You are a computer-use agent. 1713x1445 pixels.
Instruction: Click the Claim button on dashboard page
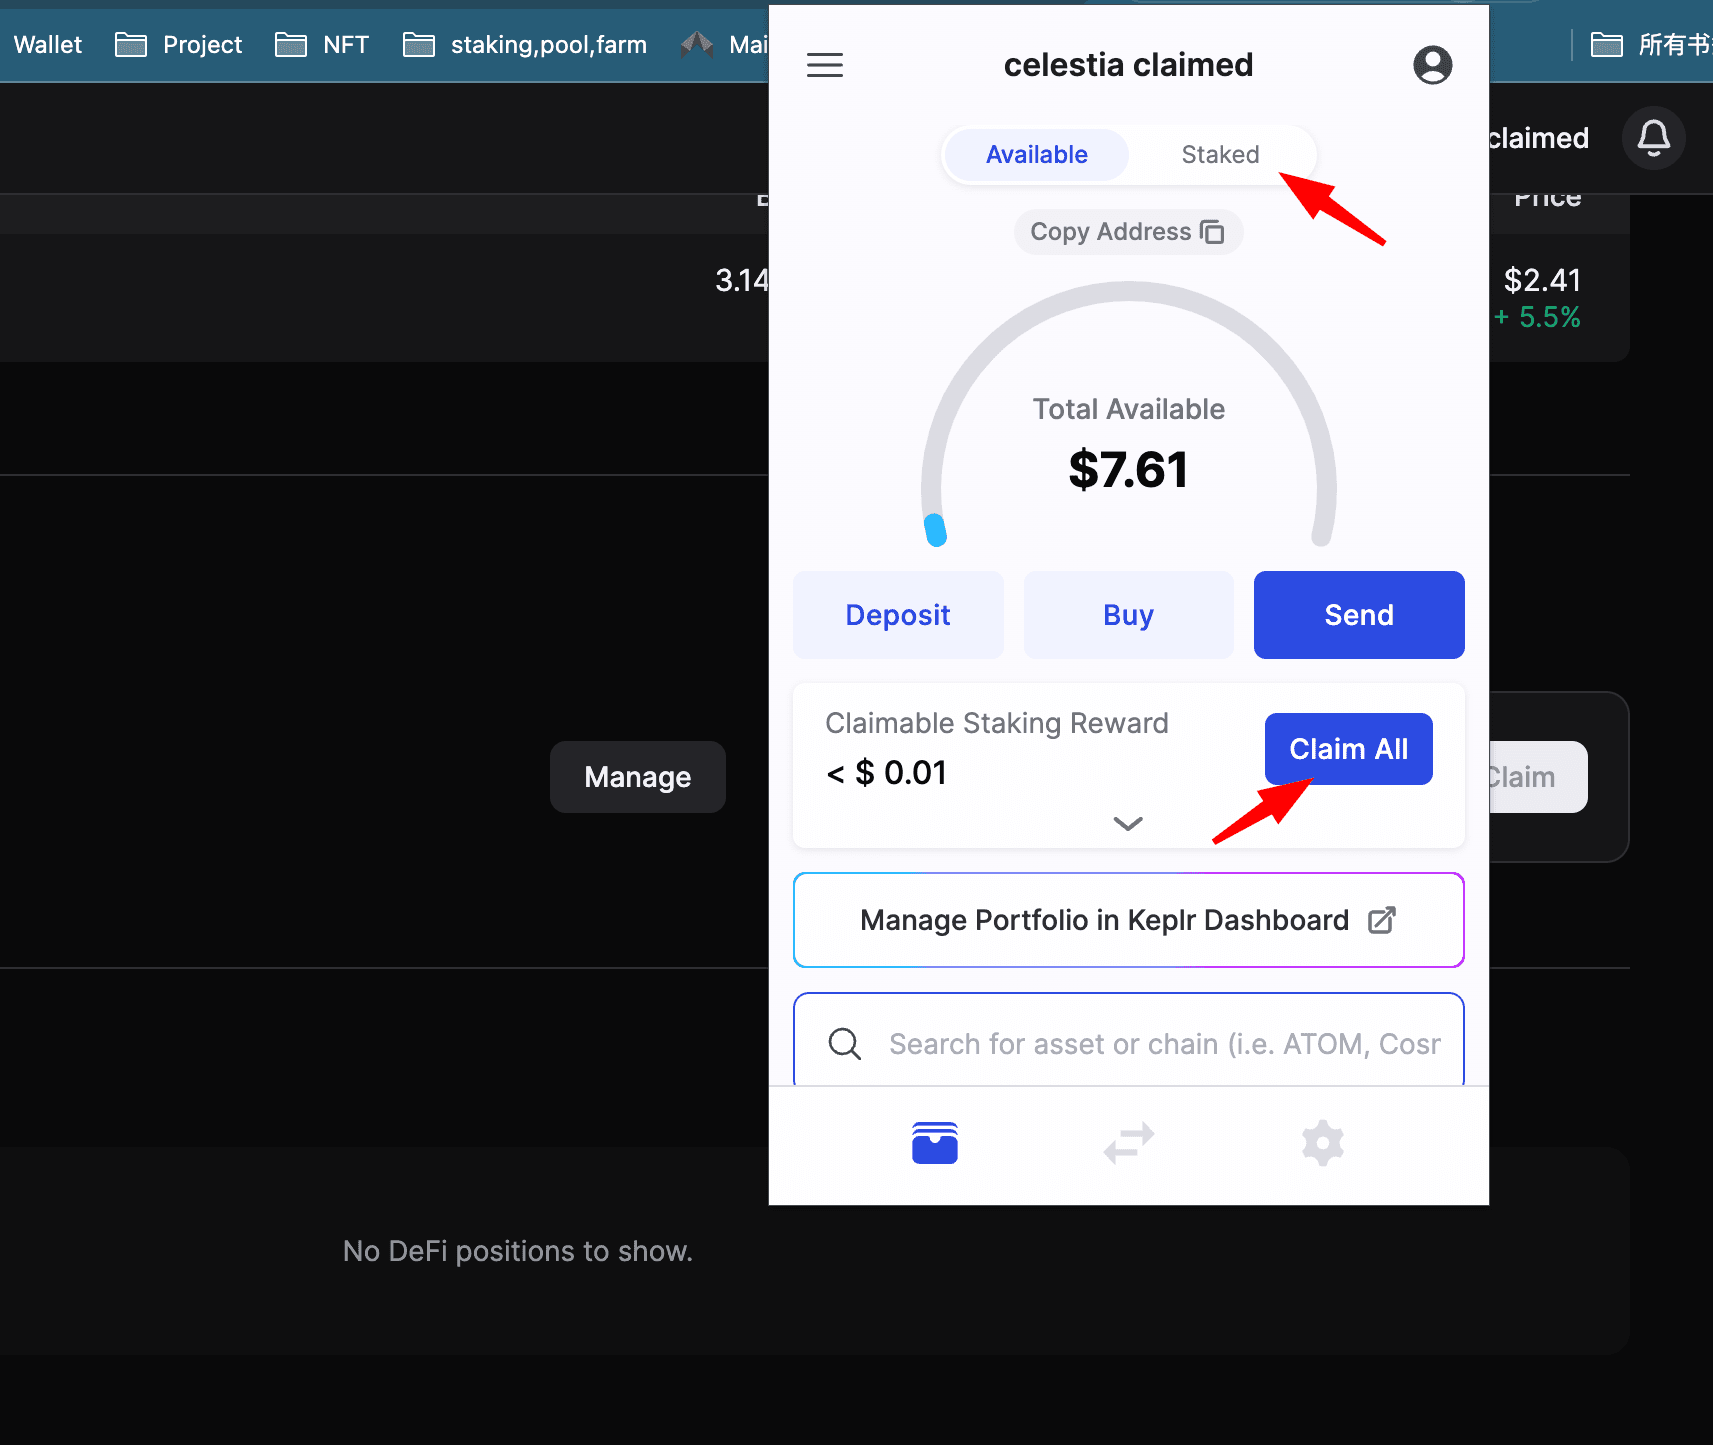[1538, 777]
